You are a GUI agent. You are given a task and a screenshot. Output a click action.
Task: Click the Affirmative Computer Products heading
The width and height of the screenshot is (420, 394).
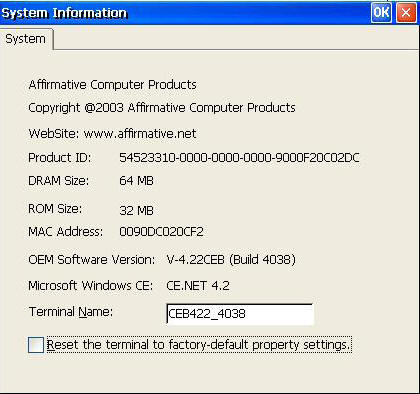click(113, 85)
